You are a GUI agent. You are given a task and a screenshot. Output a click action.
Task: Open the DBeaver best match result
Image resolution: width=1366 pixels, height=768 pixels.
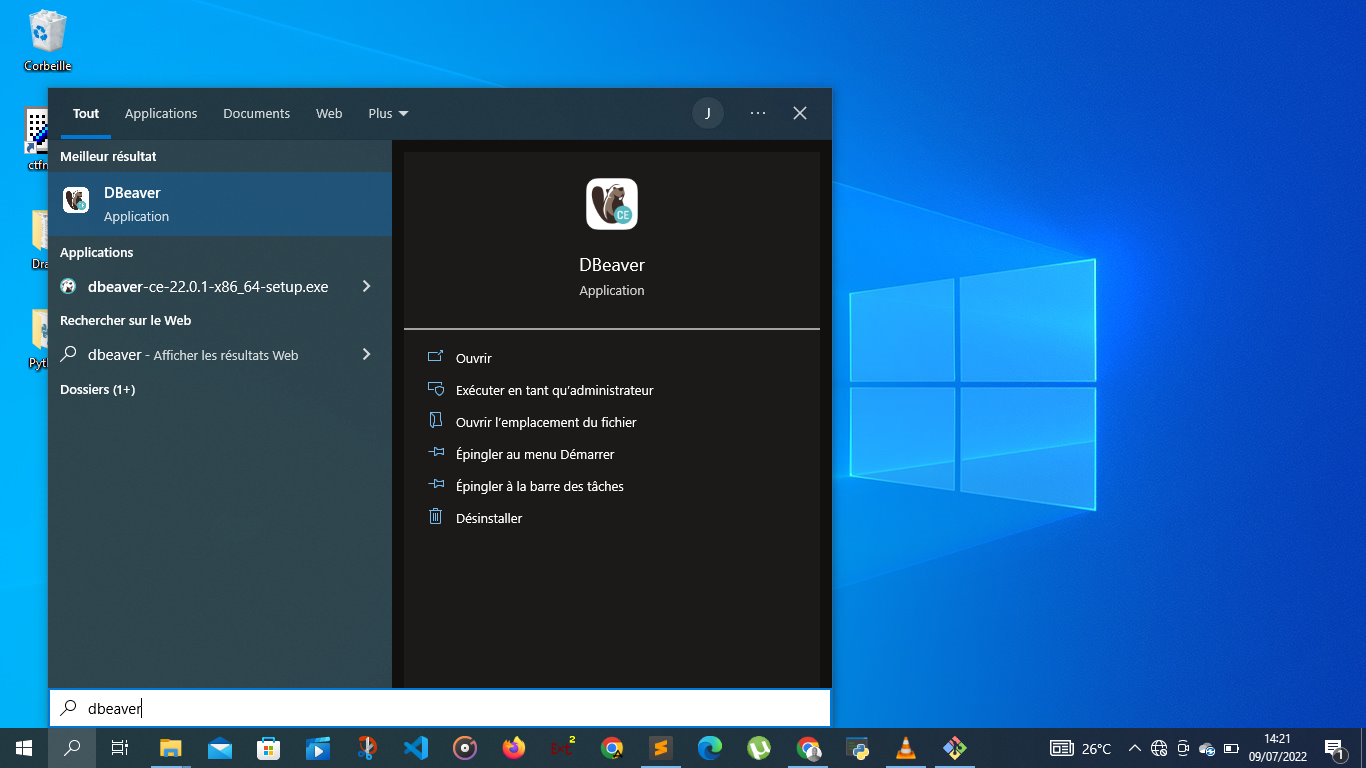coord(220,204)
